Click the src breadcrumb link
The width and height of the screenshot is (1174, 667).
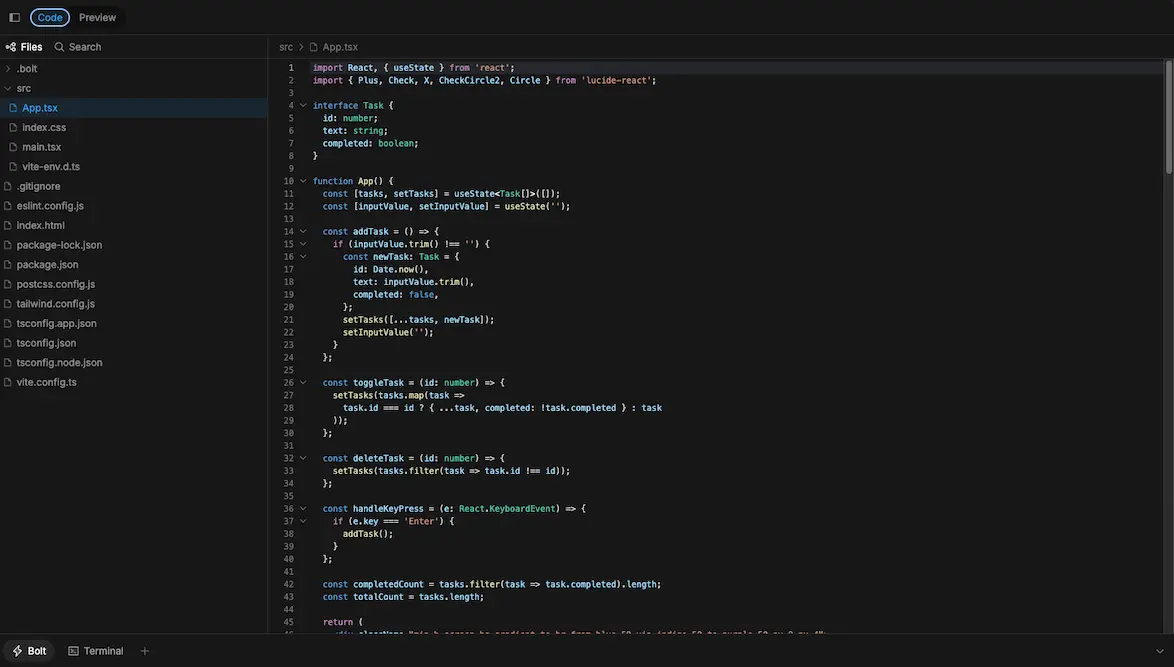pyautogui.click(x=286, y=47)
